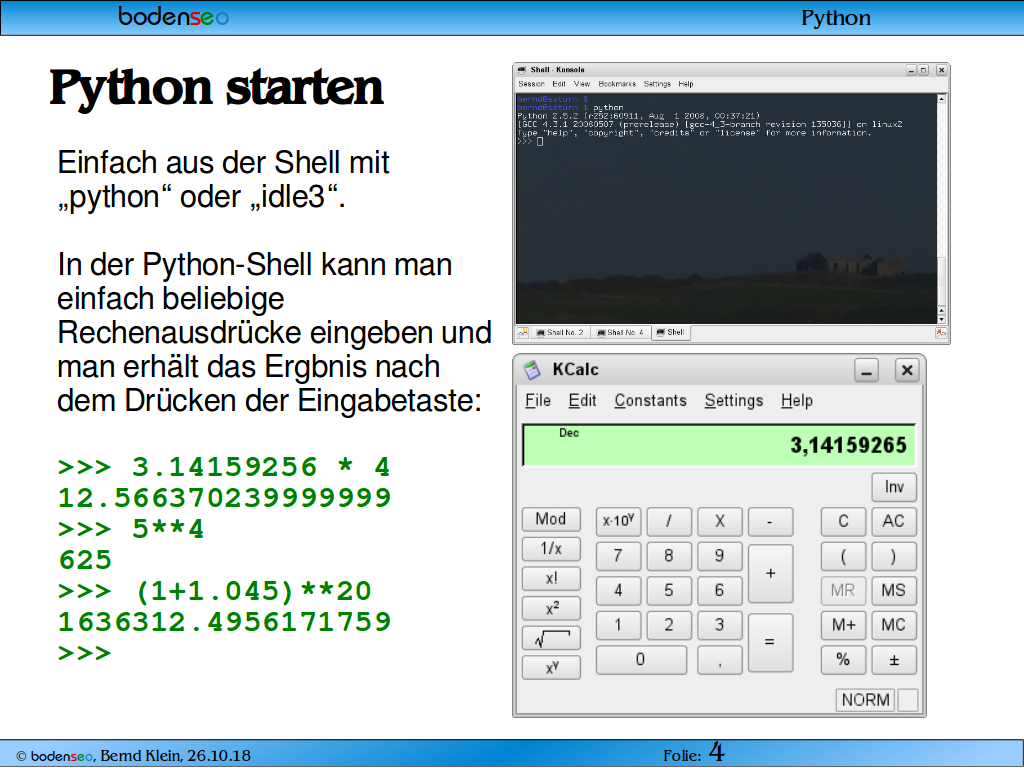Click the MS memory store button
Screen dimensions: 1024x768
click(894, 590)
